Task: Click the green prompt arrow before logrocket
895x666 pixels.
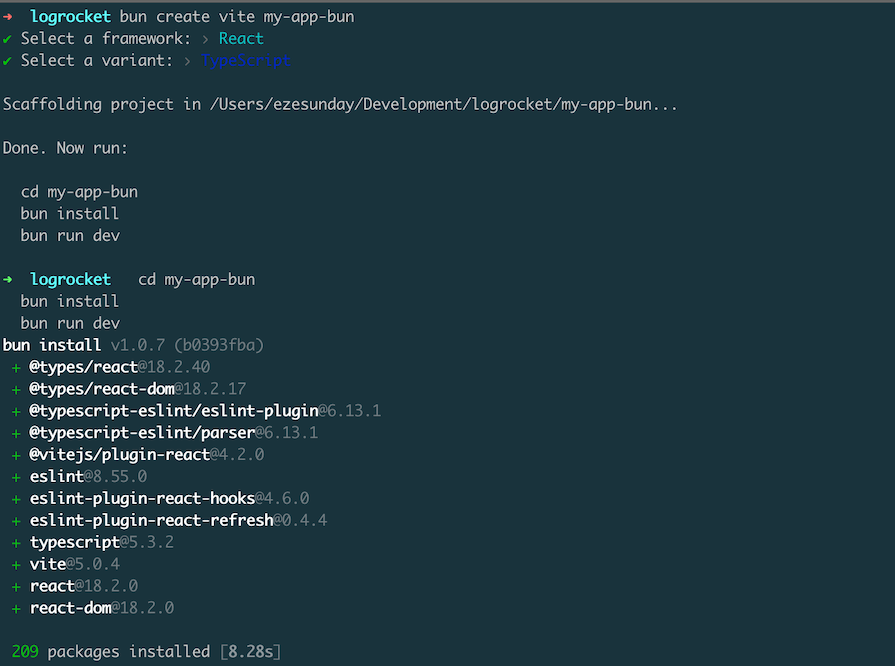Action: [7, 280]
